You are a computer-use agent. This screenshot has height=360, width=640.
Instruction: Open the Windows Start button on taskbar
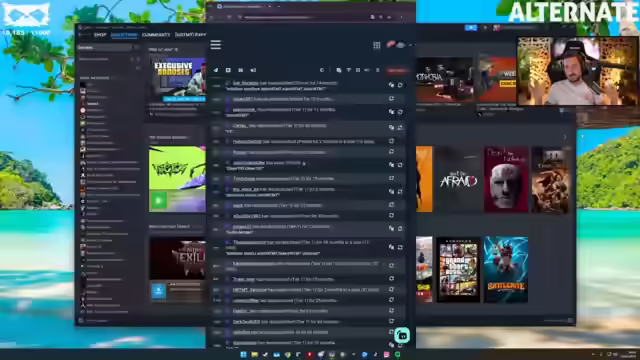pos(243,354)
